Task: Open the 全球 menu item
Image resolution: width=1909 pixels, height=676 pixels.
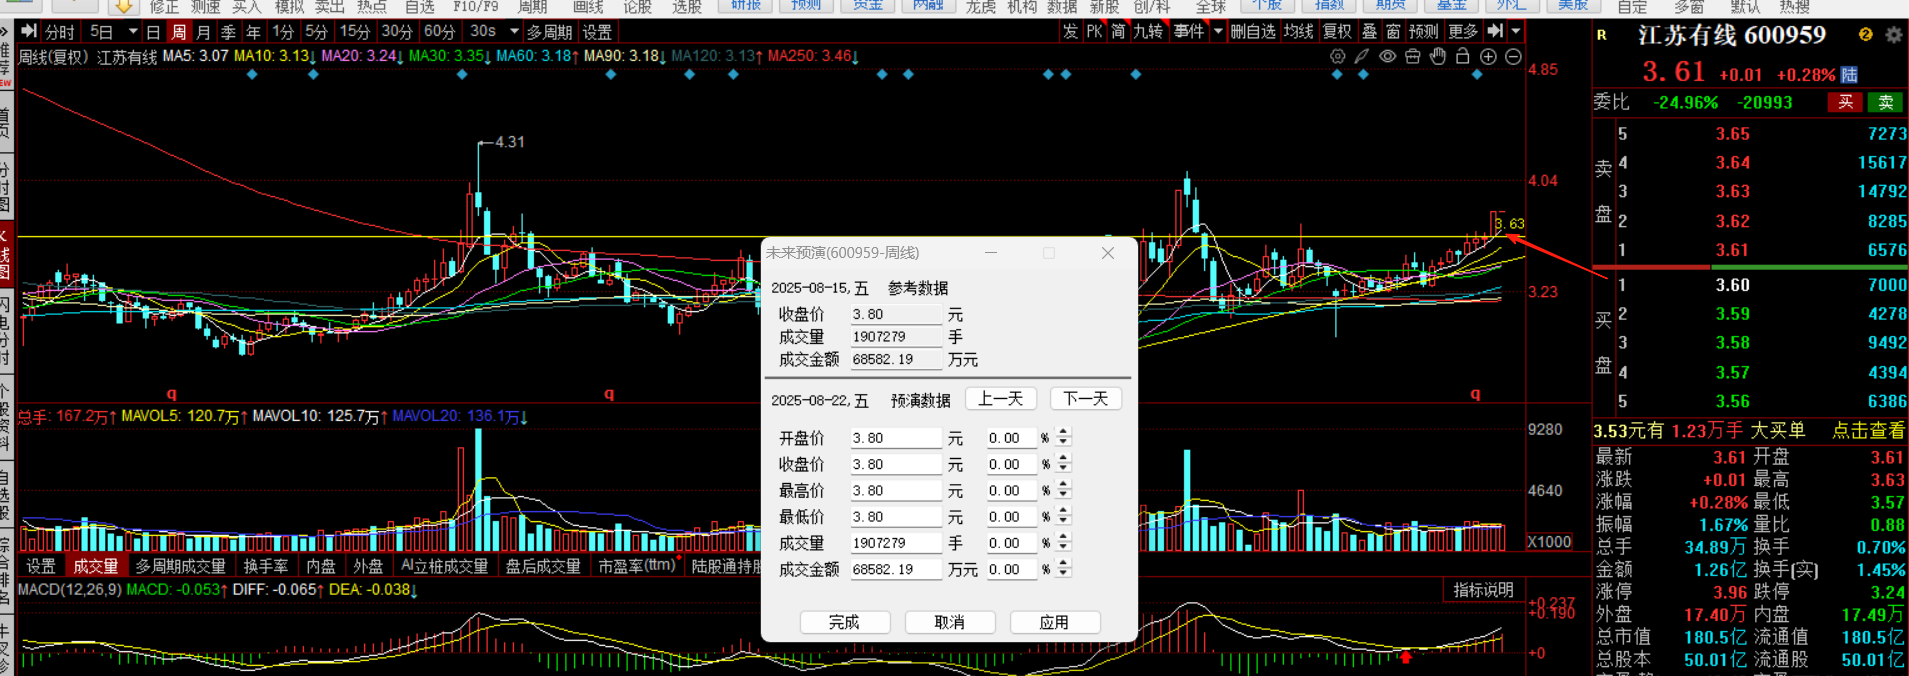Action: (1211, 6)
